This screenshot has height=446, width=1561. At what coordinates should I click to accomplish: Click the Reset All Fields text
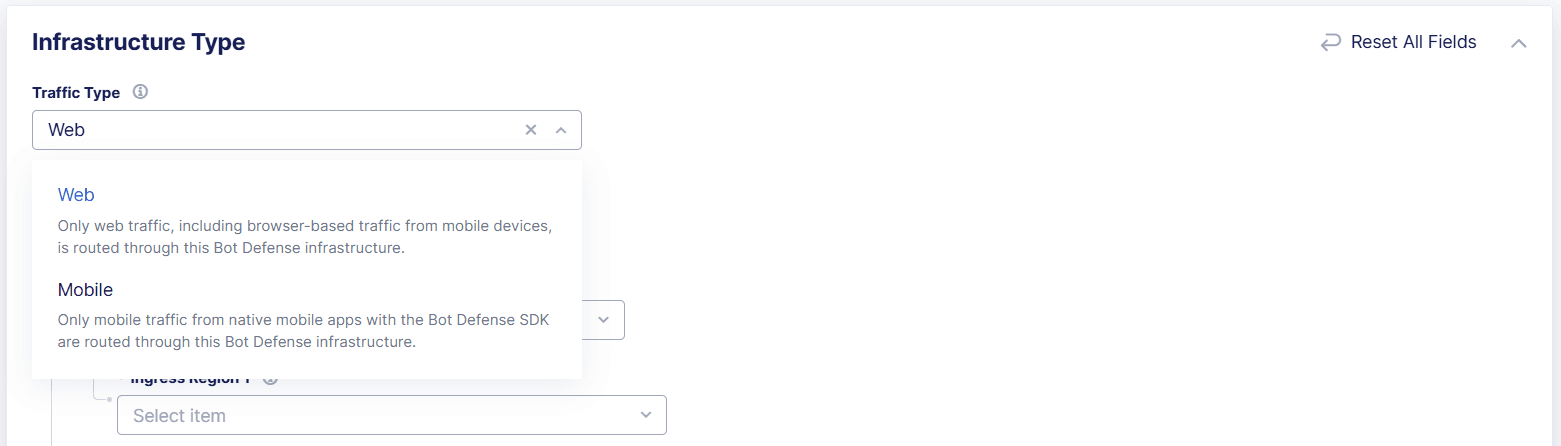(x=1413, y=42)
